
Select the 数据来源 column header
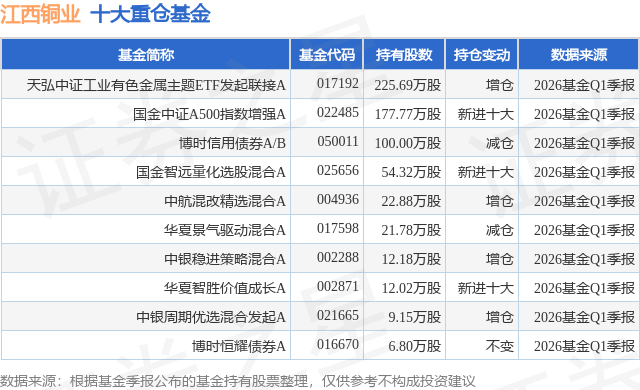pyautogui.click(x=579, y=55)
